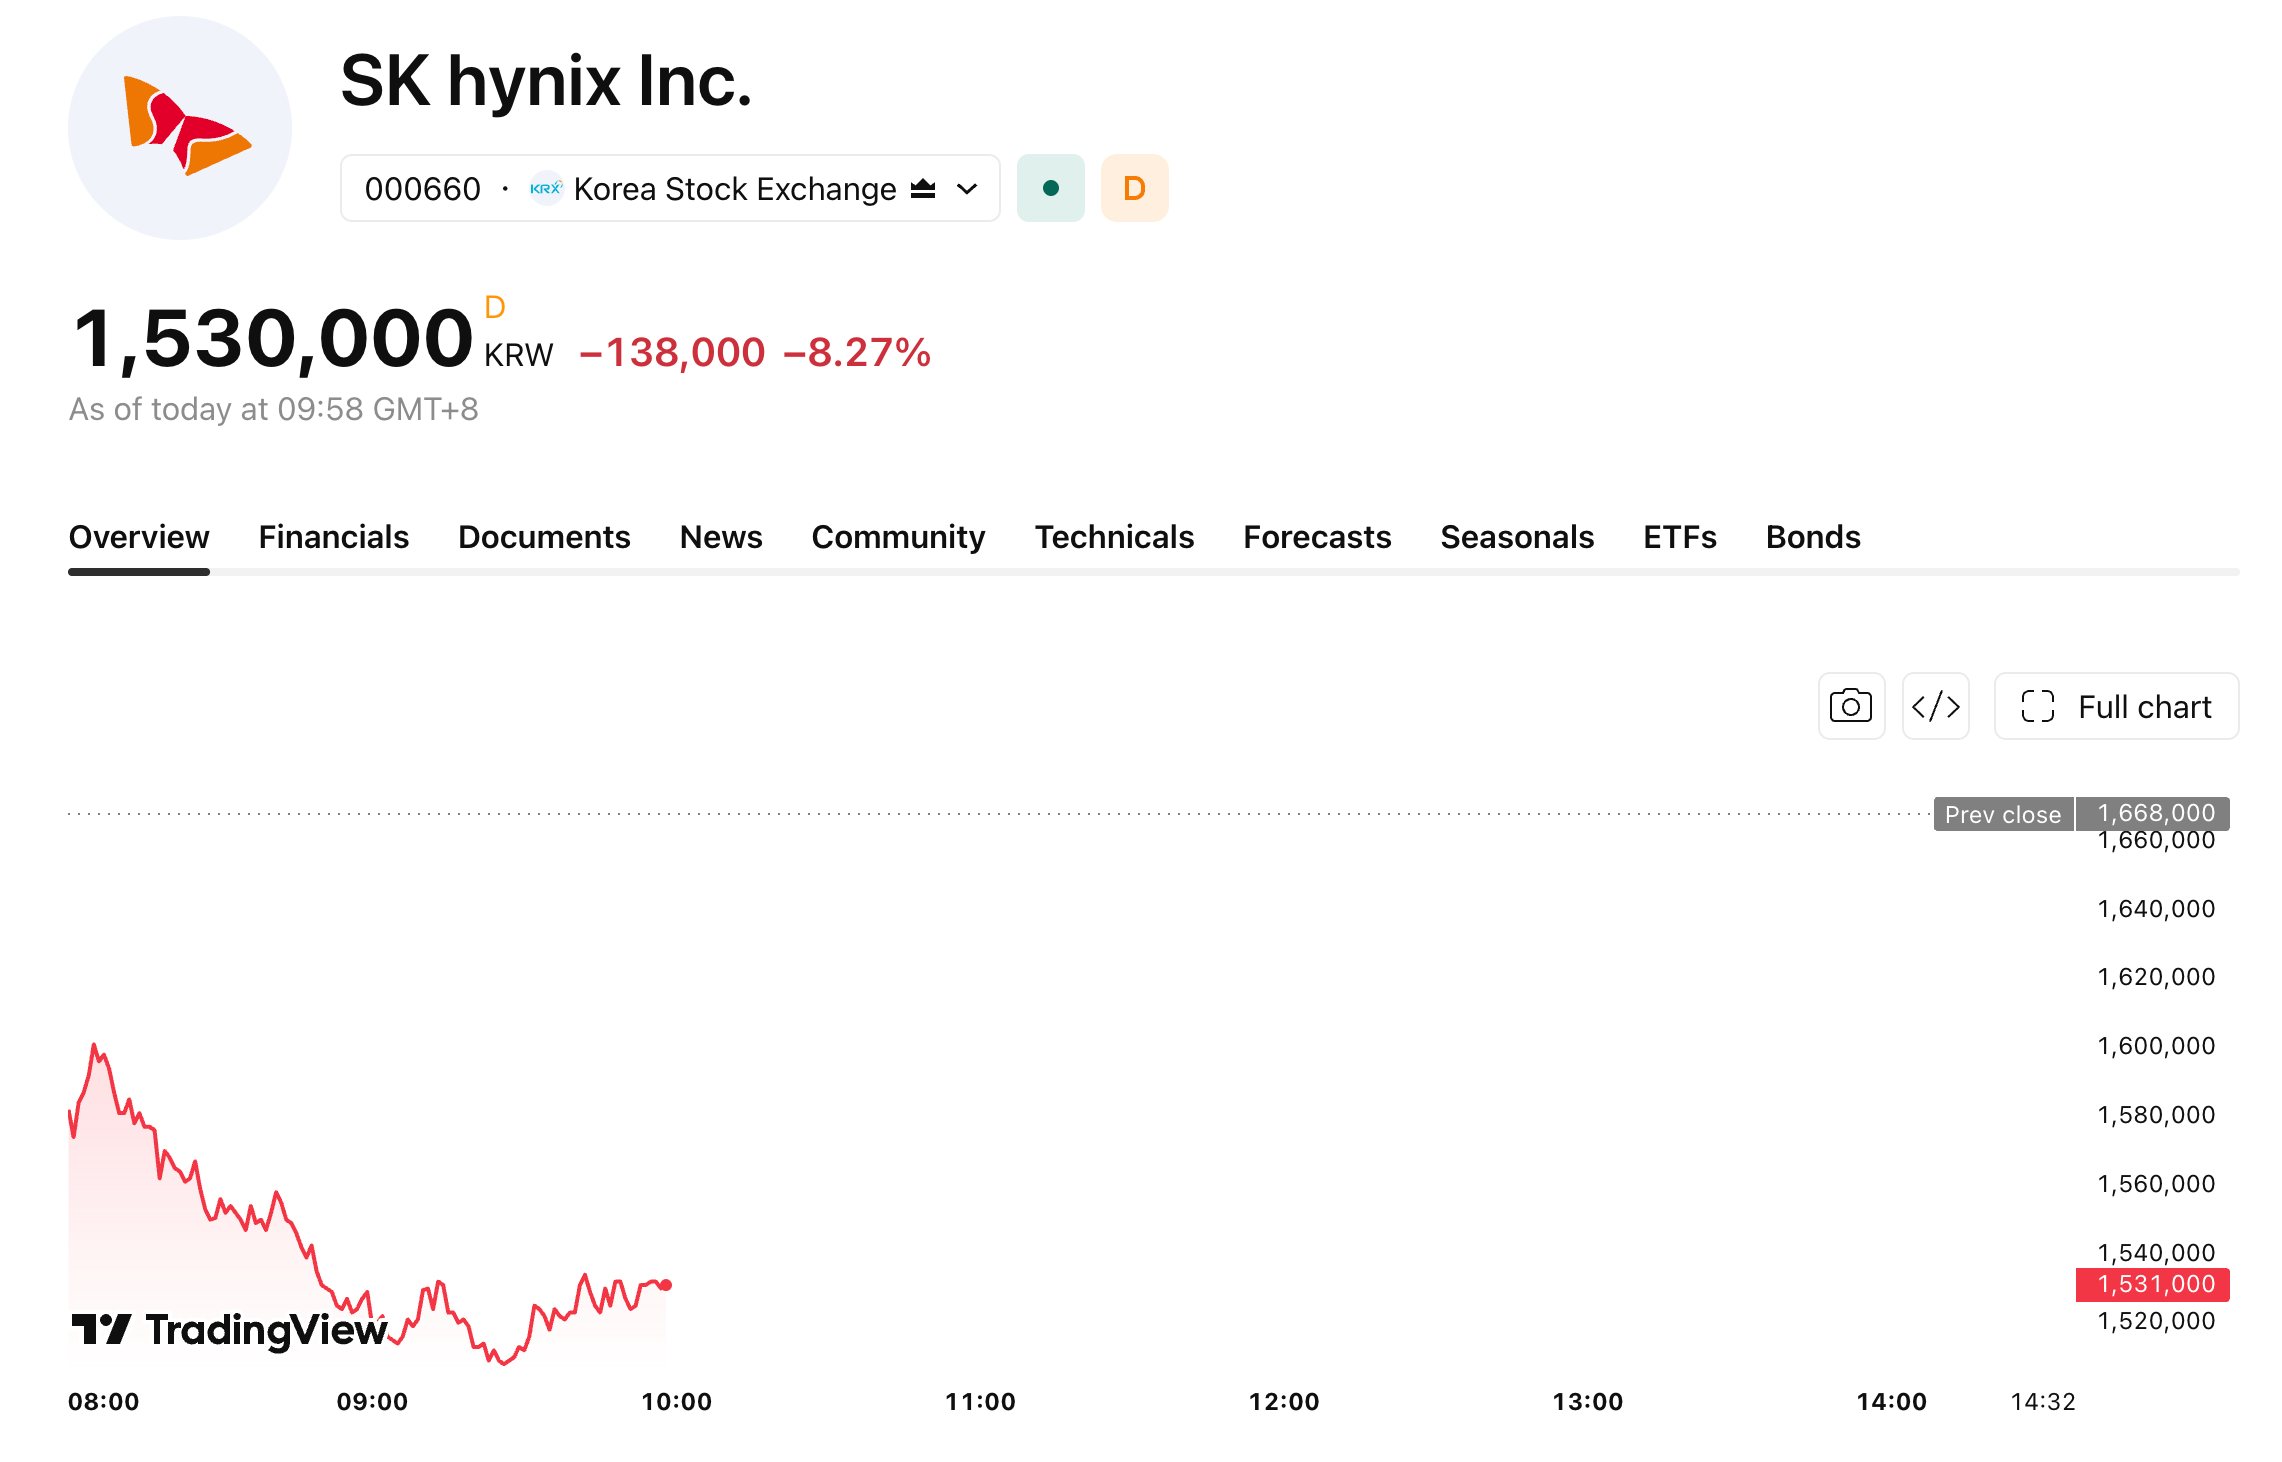
Task: Open the Seasonals tab
Action: [x=1517, y=537]
